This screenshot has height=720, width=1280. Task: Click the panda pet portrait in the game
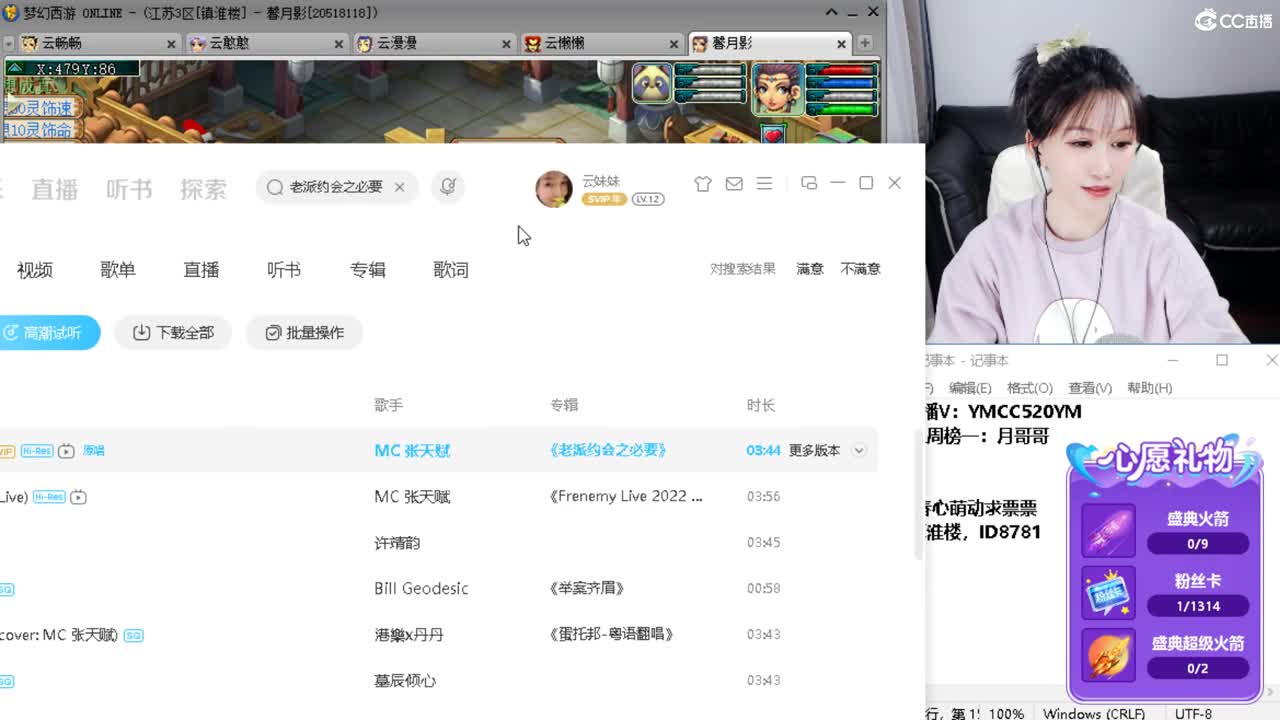pos(652,84)
